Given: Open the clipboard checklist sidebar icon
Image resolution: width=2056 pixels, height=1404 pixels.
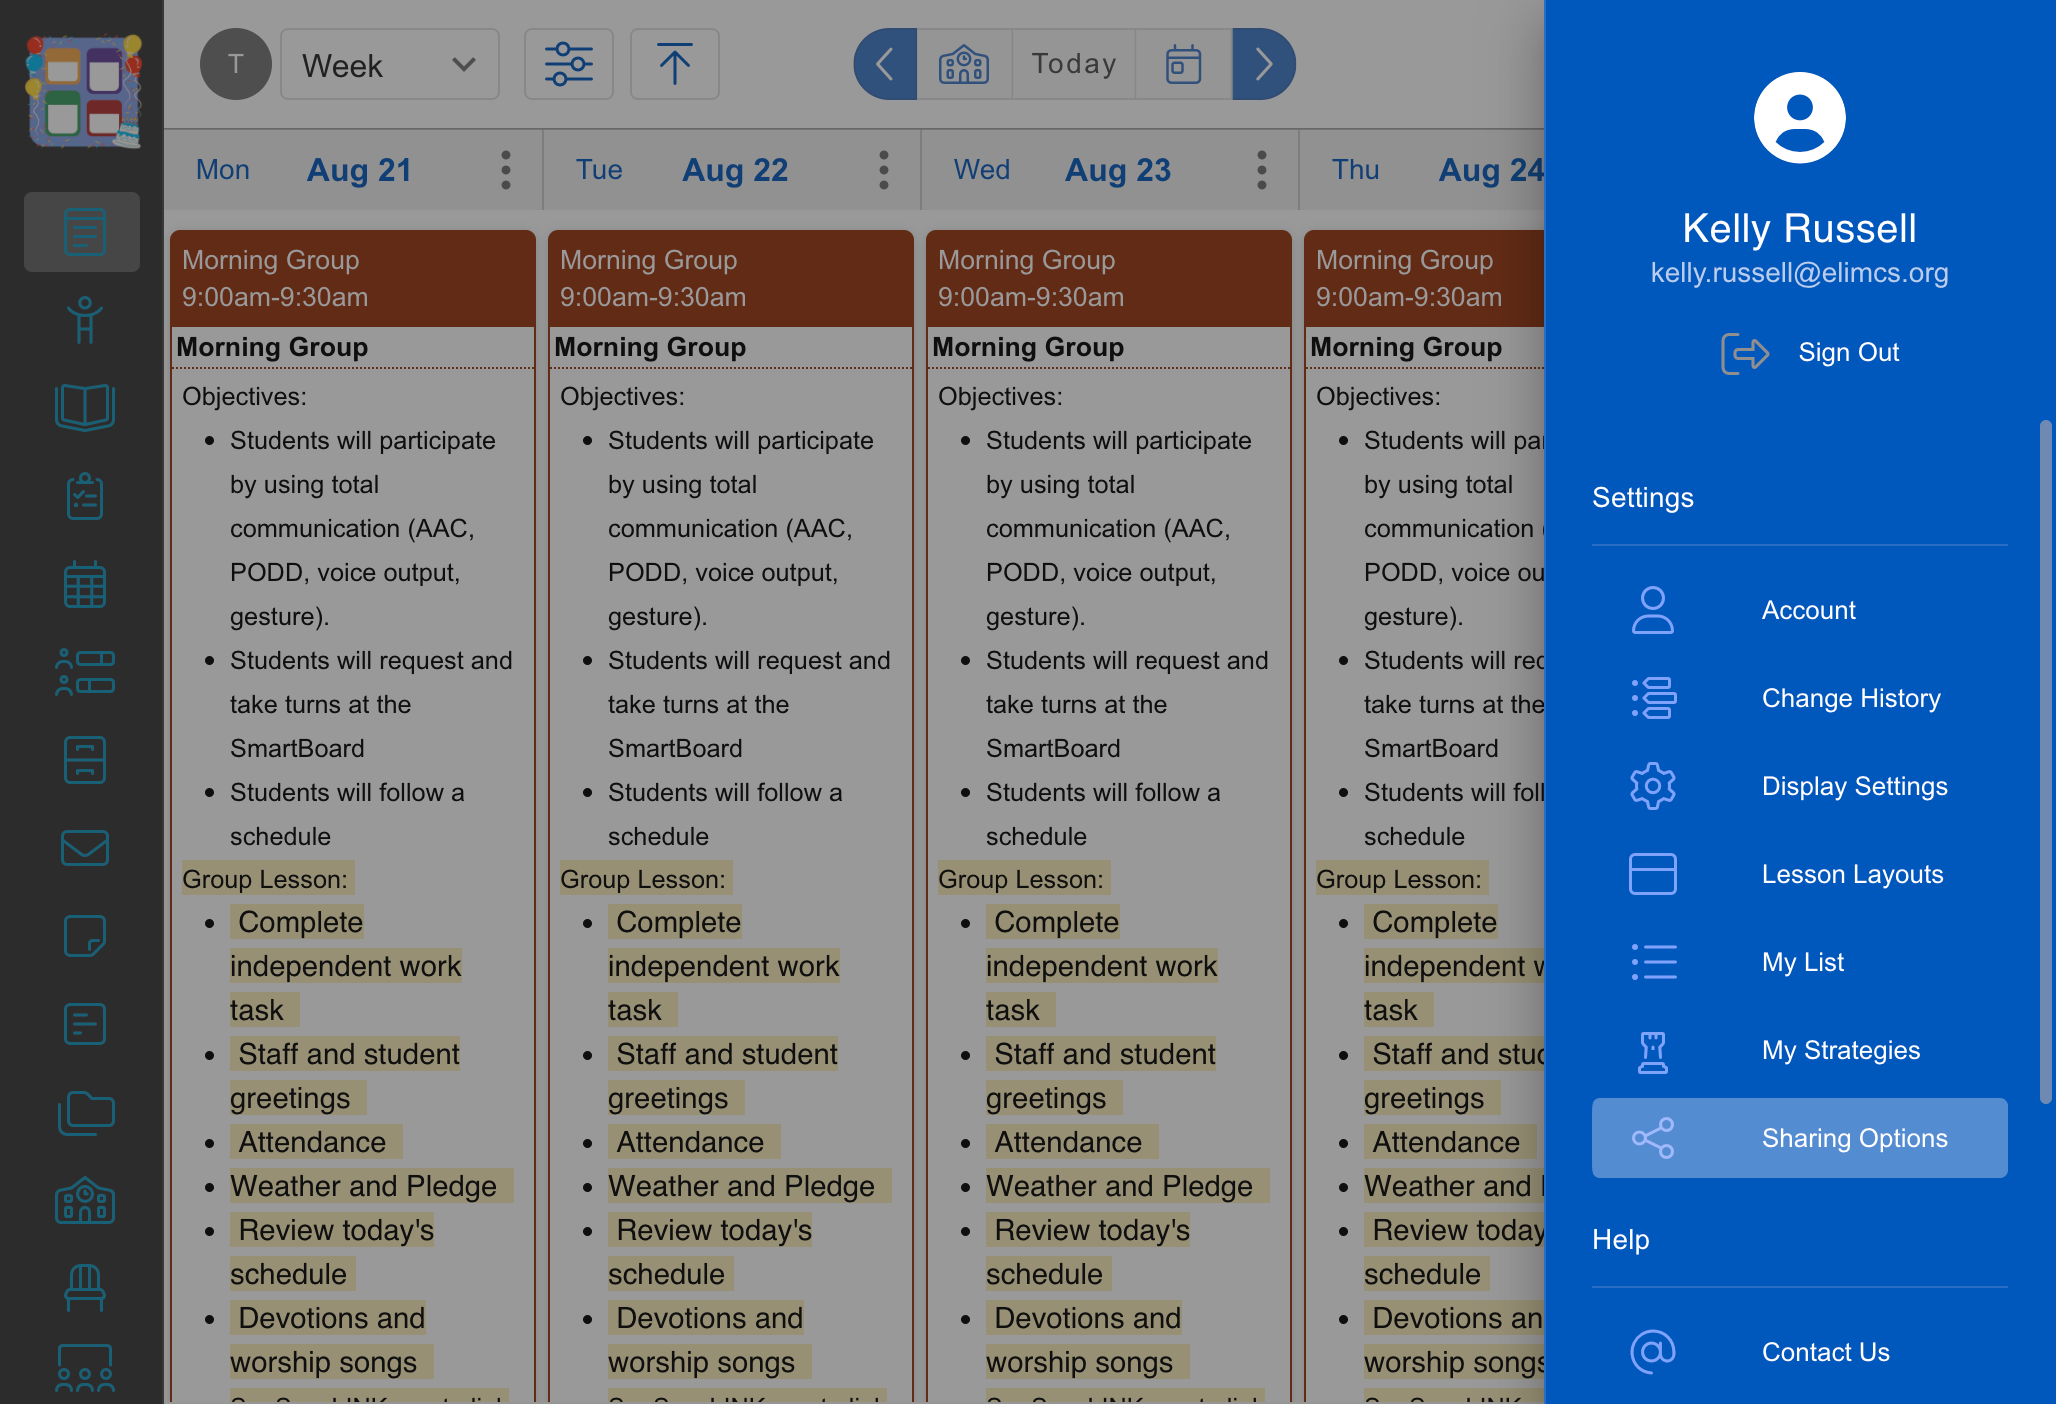Looking at the screenshot, I should pos(84,496).
